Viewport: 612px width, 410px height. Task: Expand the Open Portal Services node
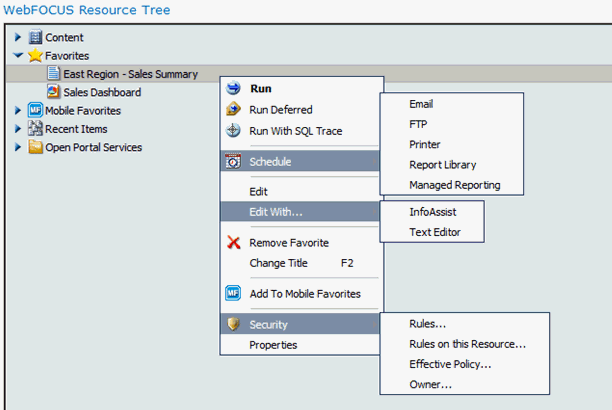(x=18, y=147)
